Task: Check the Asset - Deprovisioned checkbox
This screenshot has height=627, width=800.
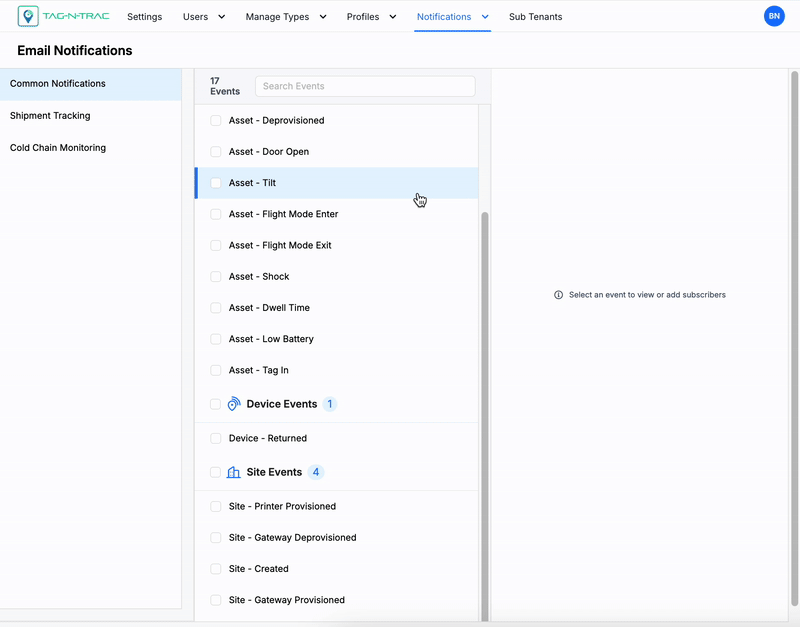Action: tap(216, 120)
